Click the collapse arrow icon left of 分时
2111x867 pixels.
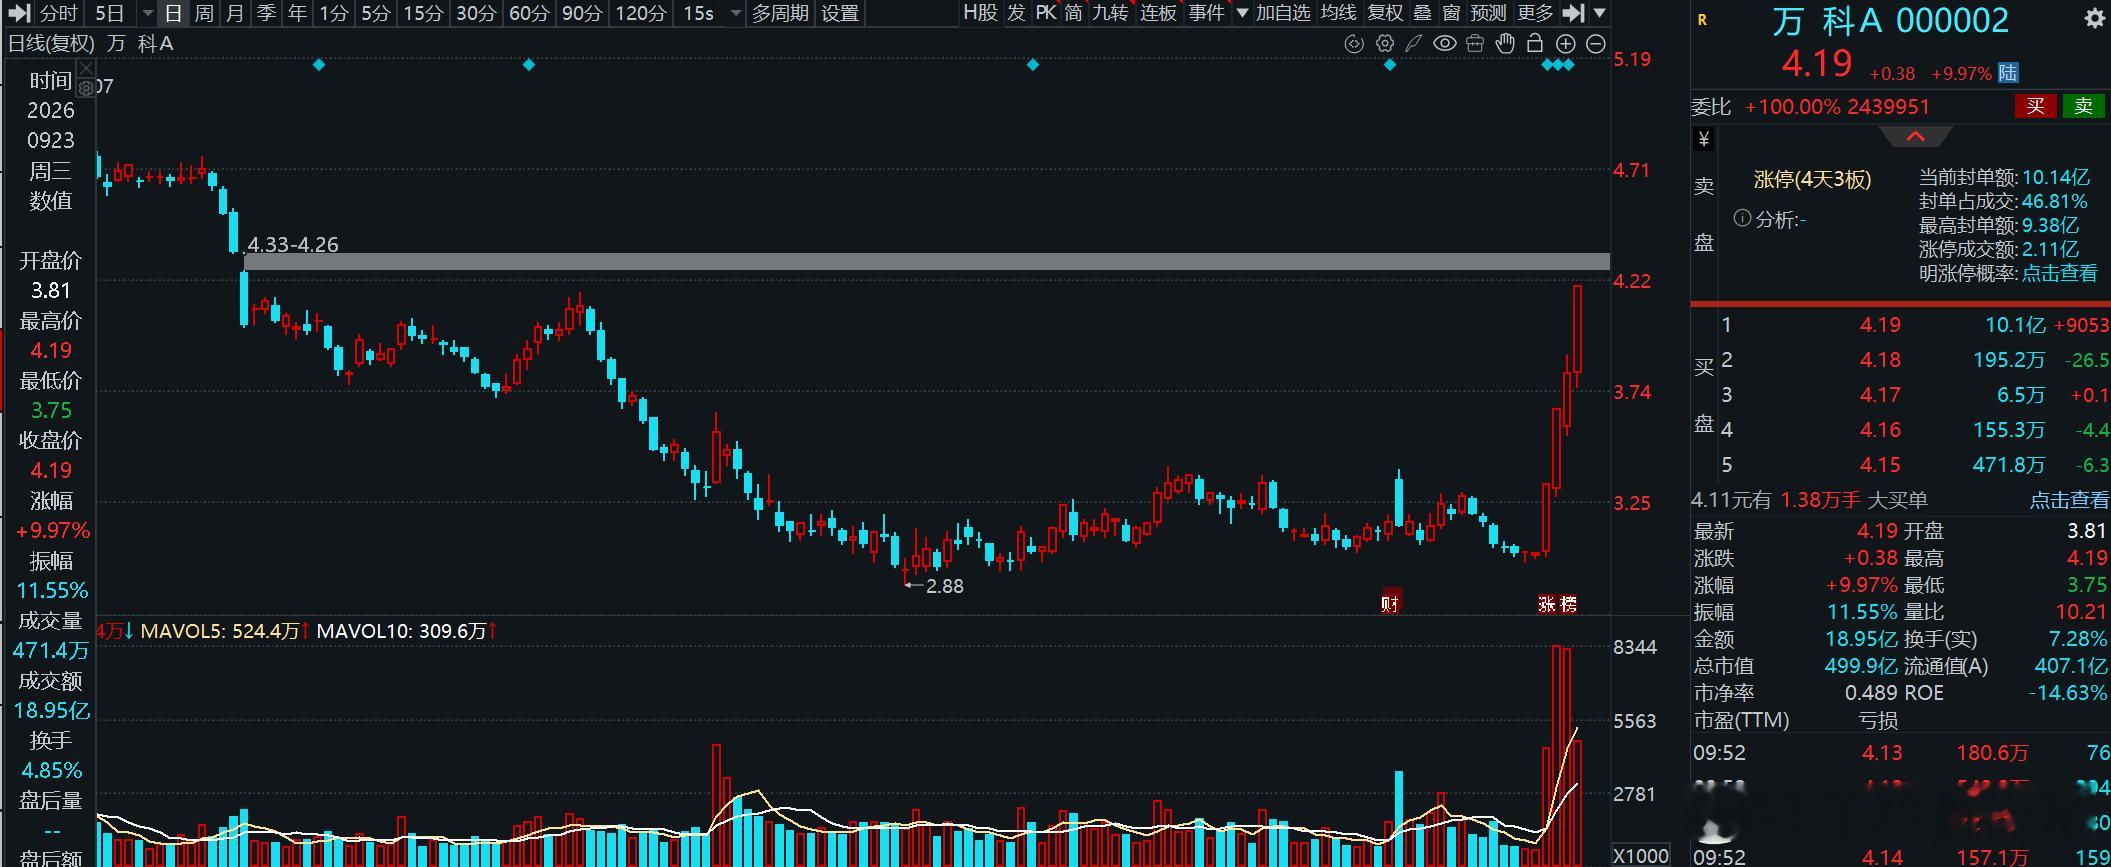tap(19, 13)
